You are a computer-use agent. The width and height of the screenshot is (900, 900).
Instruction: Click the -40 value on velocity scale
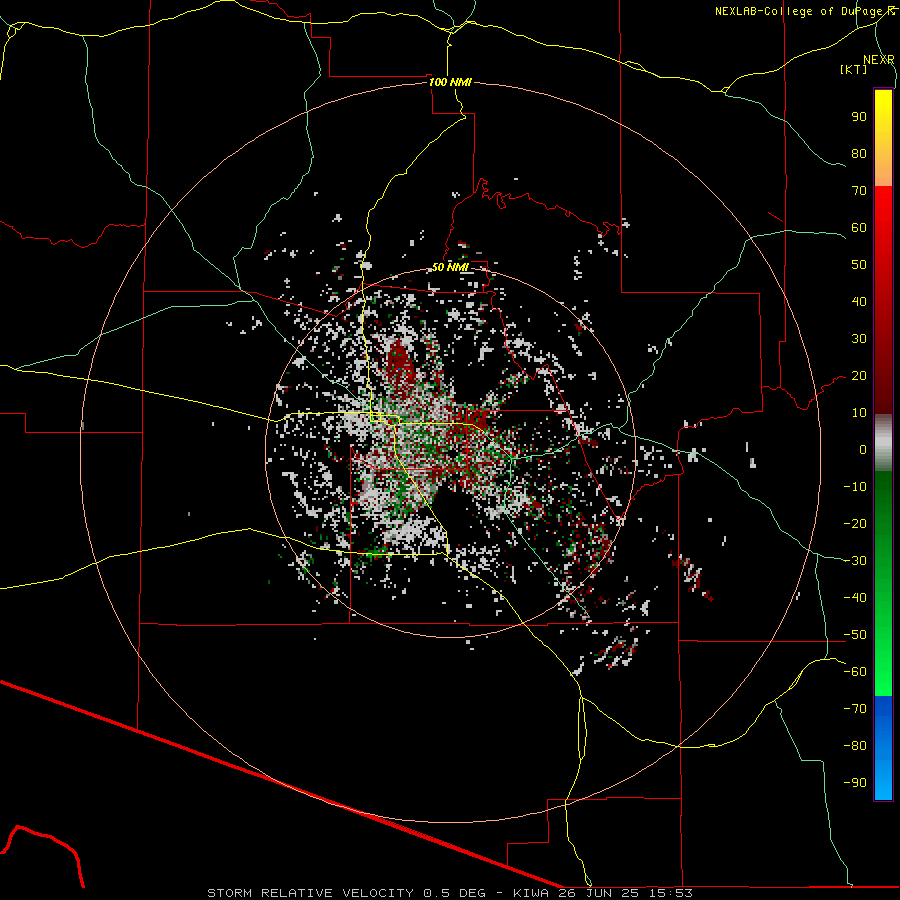(855, 598)
